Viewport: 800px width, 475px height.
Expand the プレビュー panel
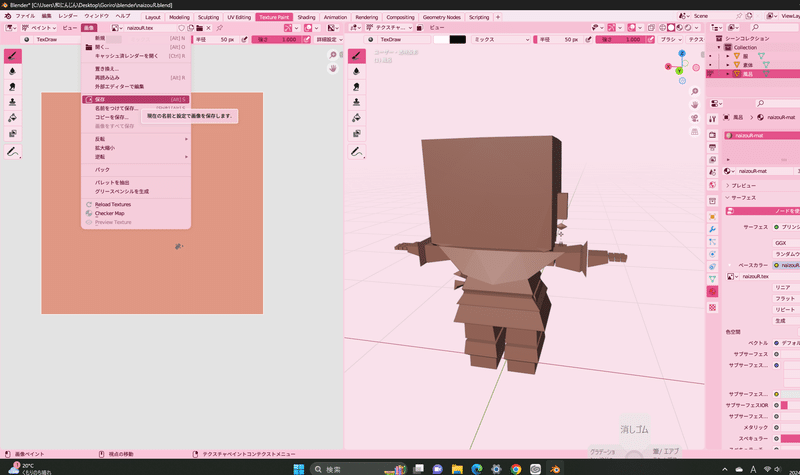click(x=741, y=186)
